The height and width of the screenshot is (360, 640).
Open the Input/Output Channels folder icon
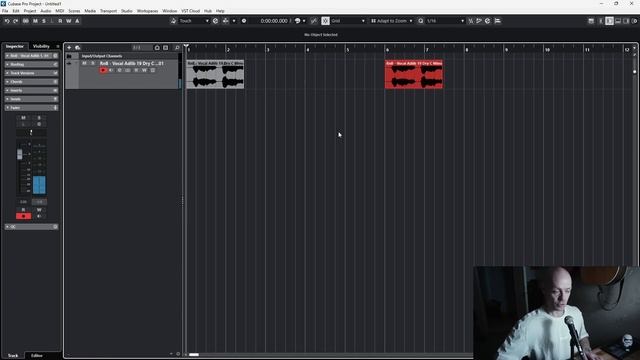(x=69, y=56)
